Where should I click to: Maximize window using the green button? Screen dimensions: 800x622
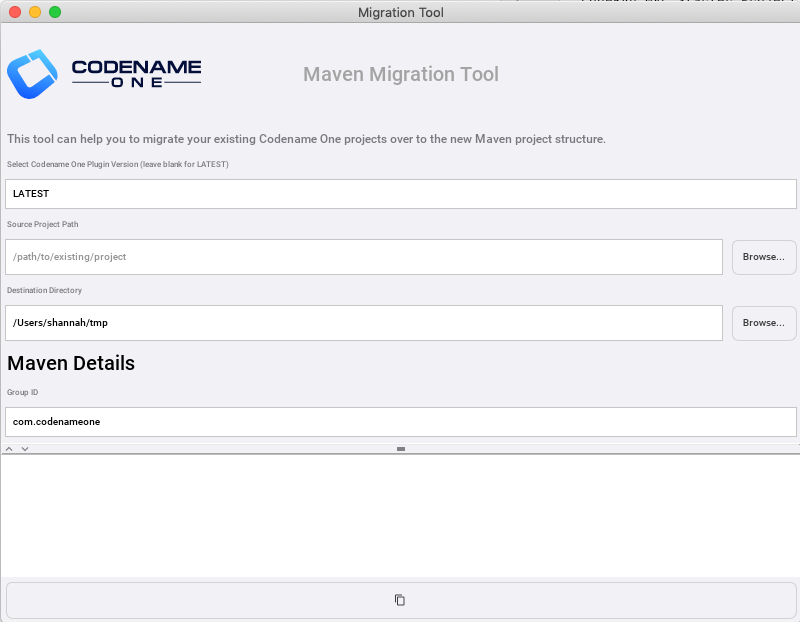click(54, 12)
